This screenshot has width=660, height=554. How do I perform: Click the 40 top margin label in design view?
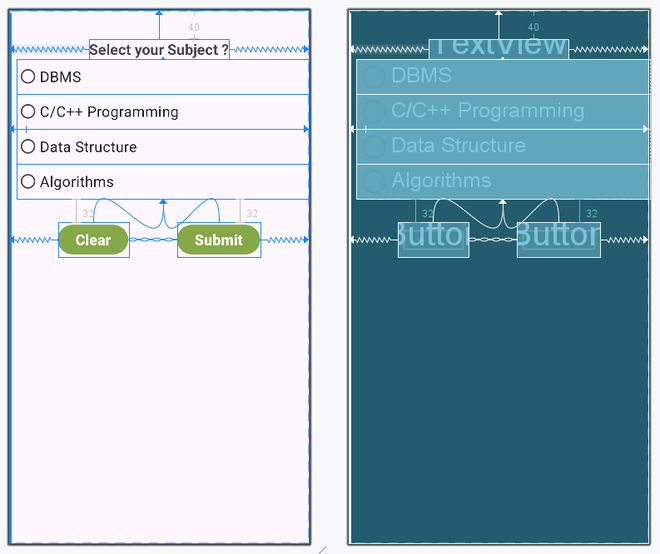pos(194,27)
